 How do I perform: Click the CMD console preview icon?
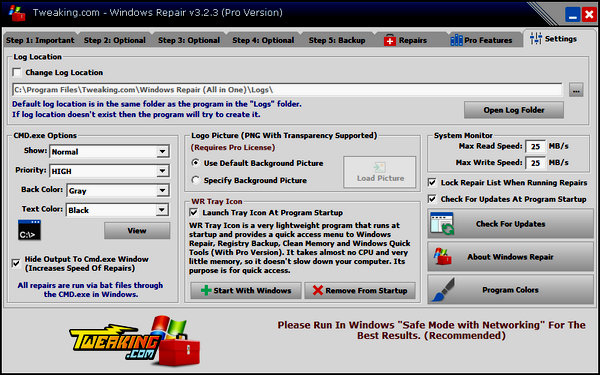click(x=29, y=230)
